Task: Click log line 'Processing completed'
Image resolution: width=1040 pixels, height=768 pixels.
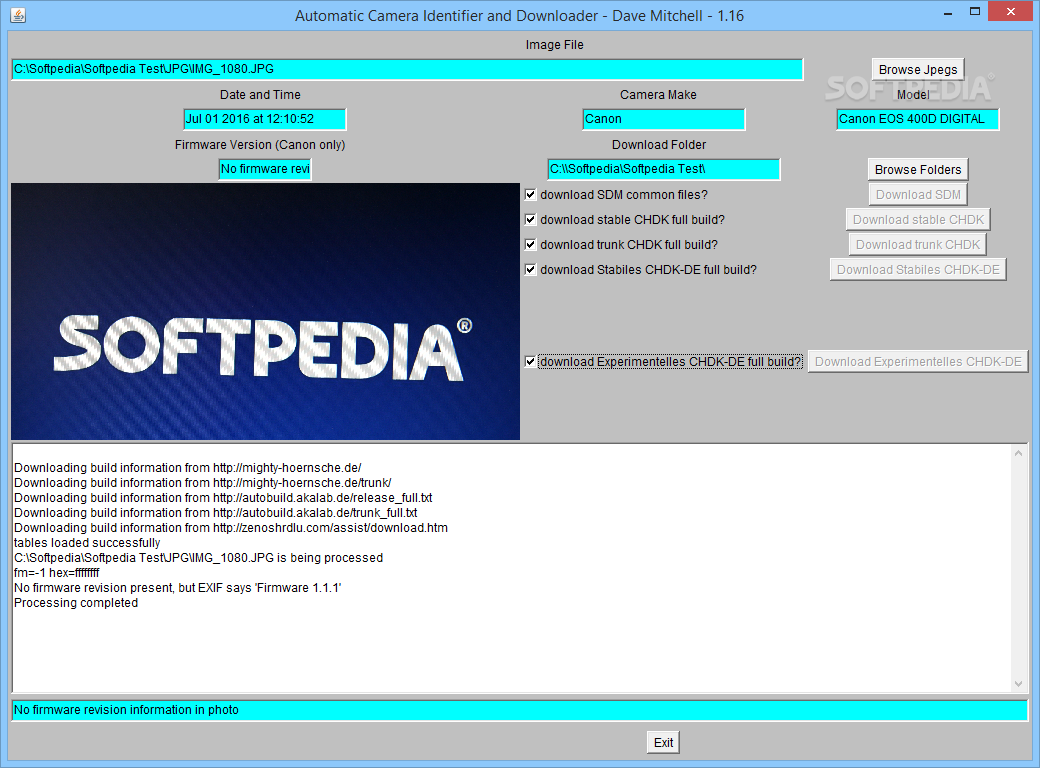Action: point(76,603)
